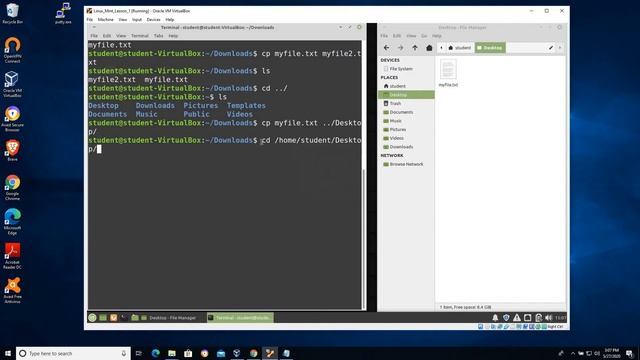Launch Avast Secure Browser desktop shortcut
The width and height of the screenshot is (640, 360).
click(12, 118)
